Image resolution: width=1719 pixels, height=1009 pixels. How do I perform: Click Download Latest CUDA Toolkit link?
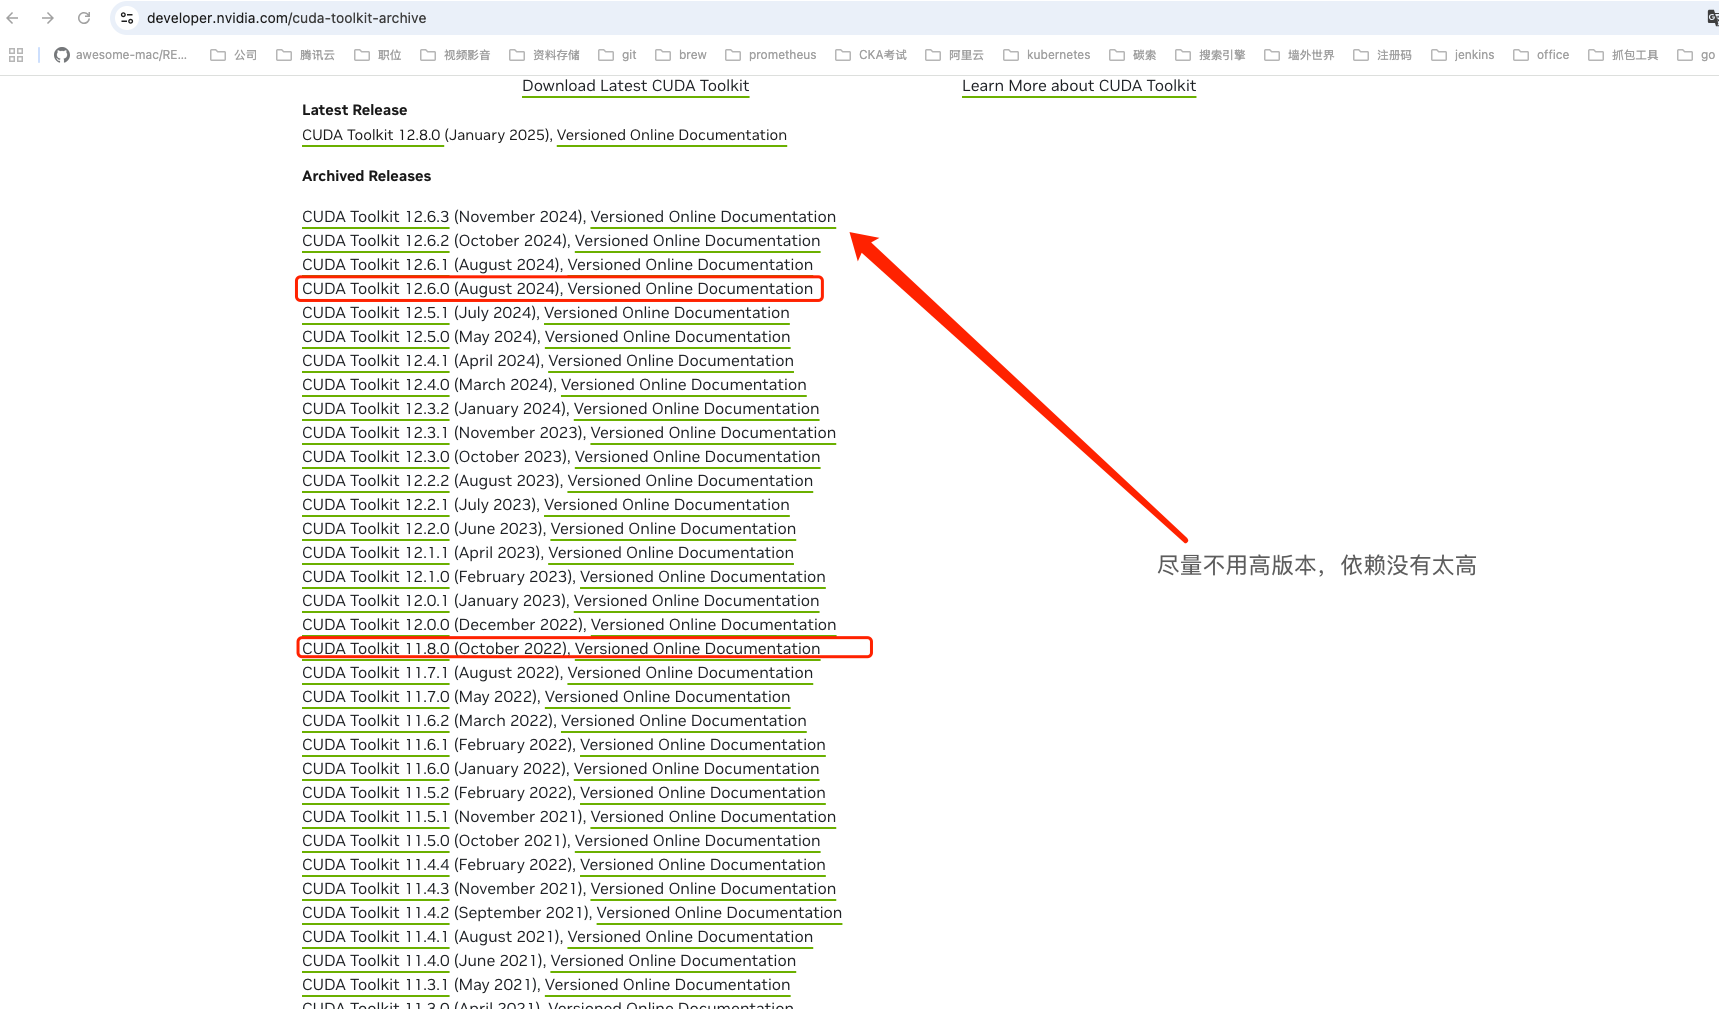pos(635,86)
